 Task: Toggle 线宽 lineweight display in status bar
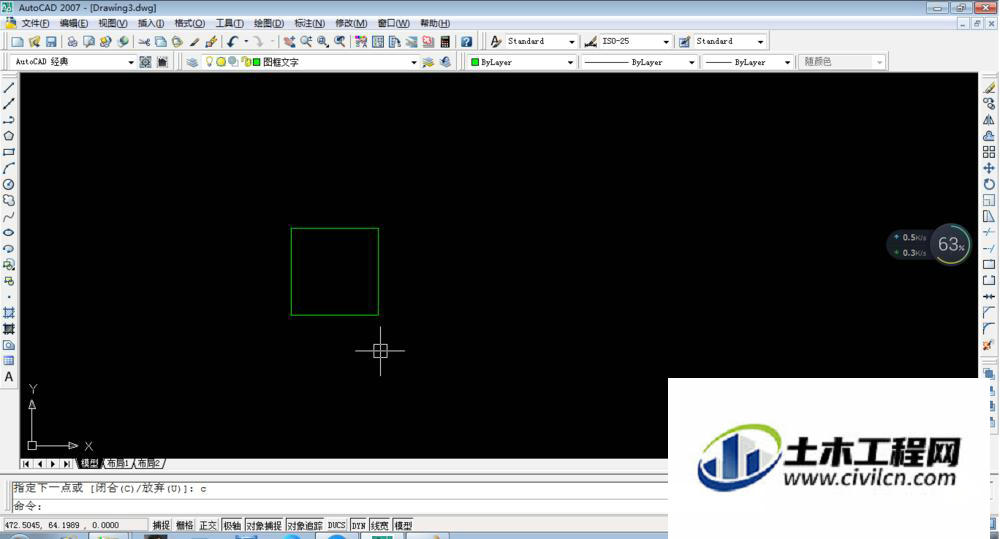(379, 525)
